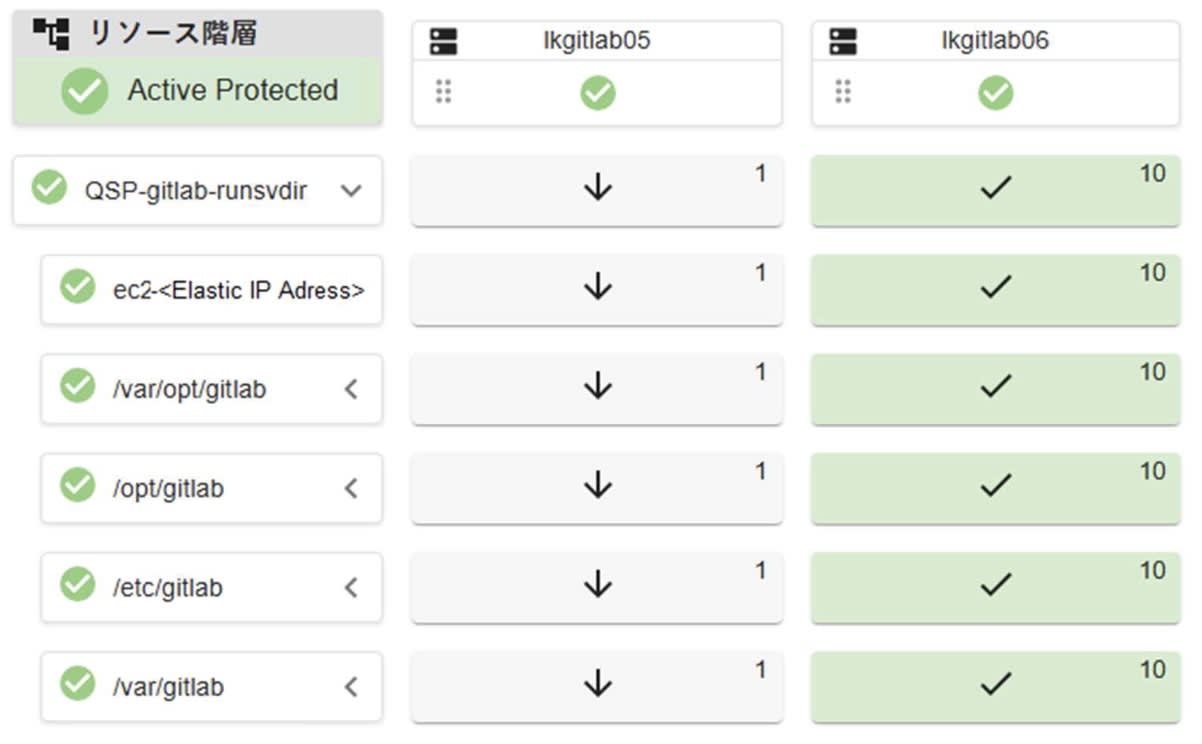Click the /opt/gitlab active cell on lkgitlab06

[995, 488]
